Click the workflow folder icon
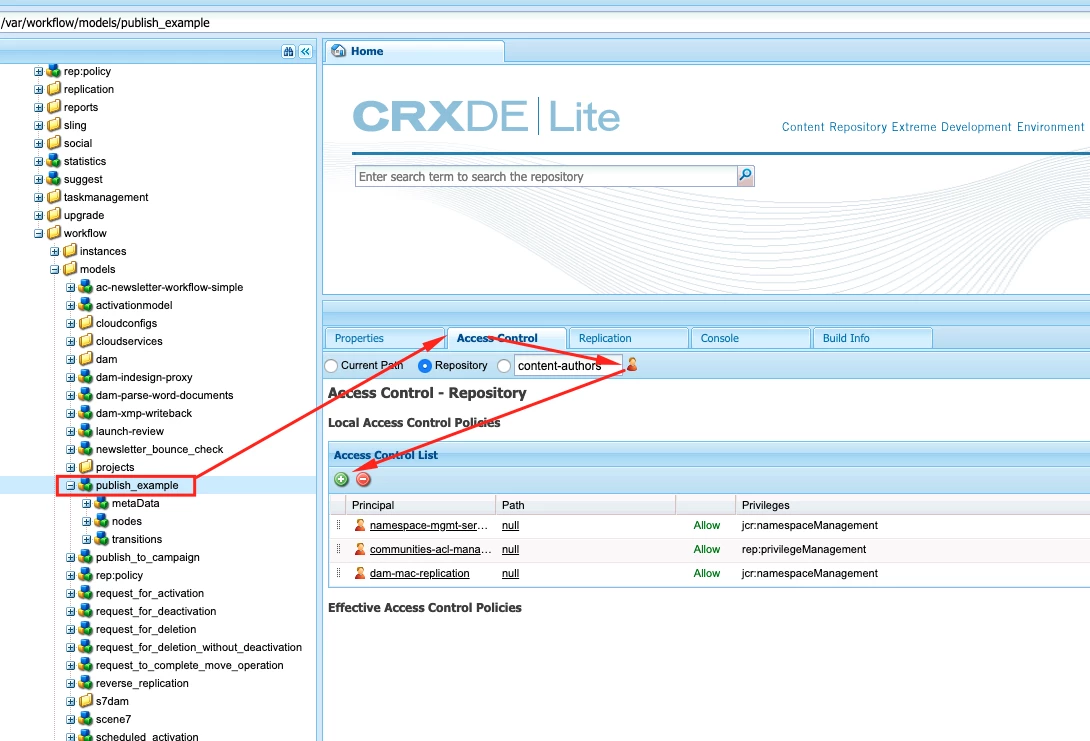 coord(54,233)
